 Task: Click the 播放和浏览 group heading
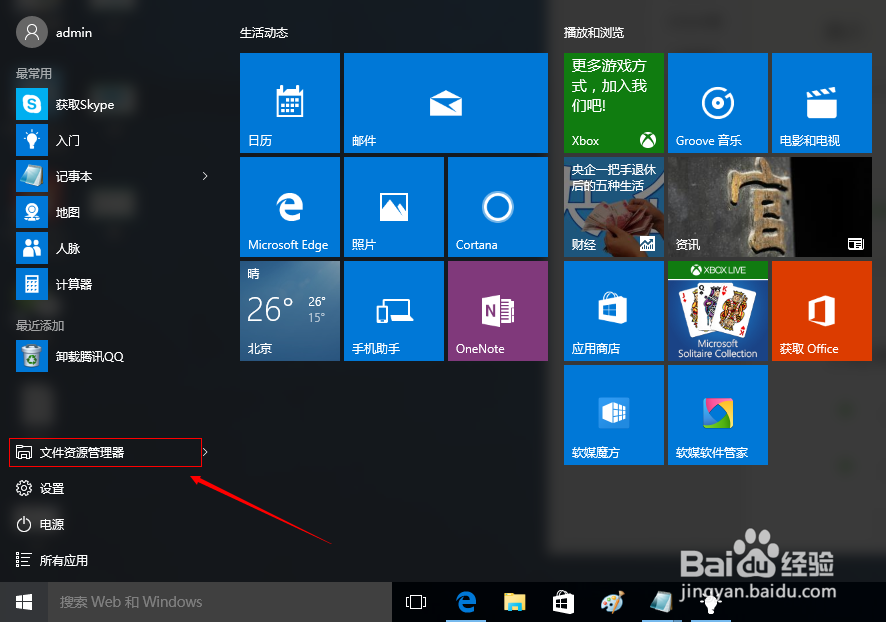click(x=594, y=33)
